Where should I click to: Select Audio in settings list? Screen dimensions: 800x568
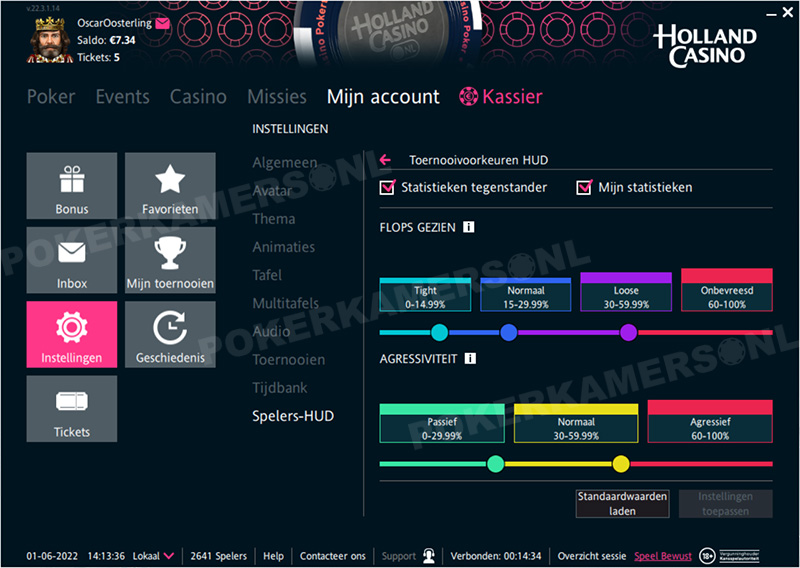pyautogui.click(x=271, y=331)
